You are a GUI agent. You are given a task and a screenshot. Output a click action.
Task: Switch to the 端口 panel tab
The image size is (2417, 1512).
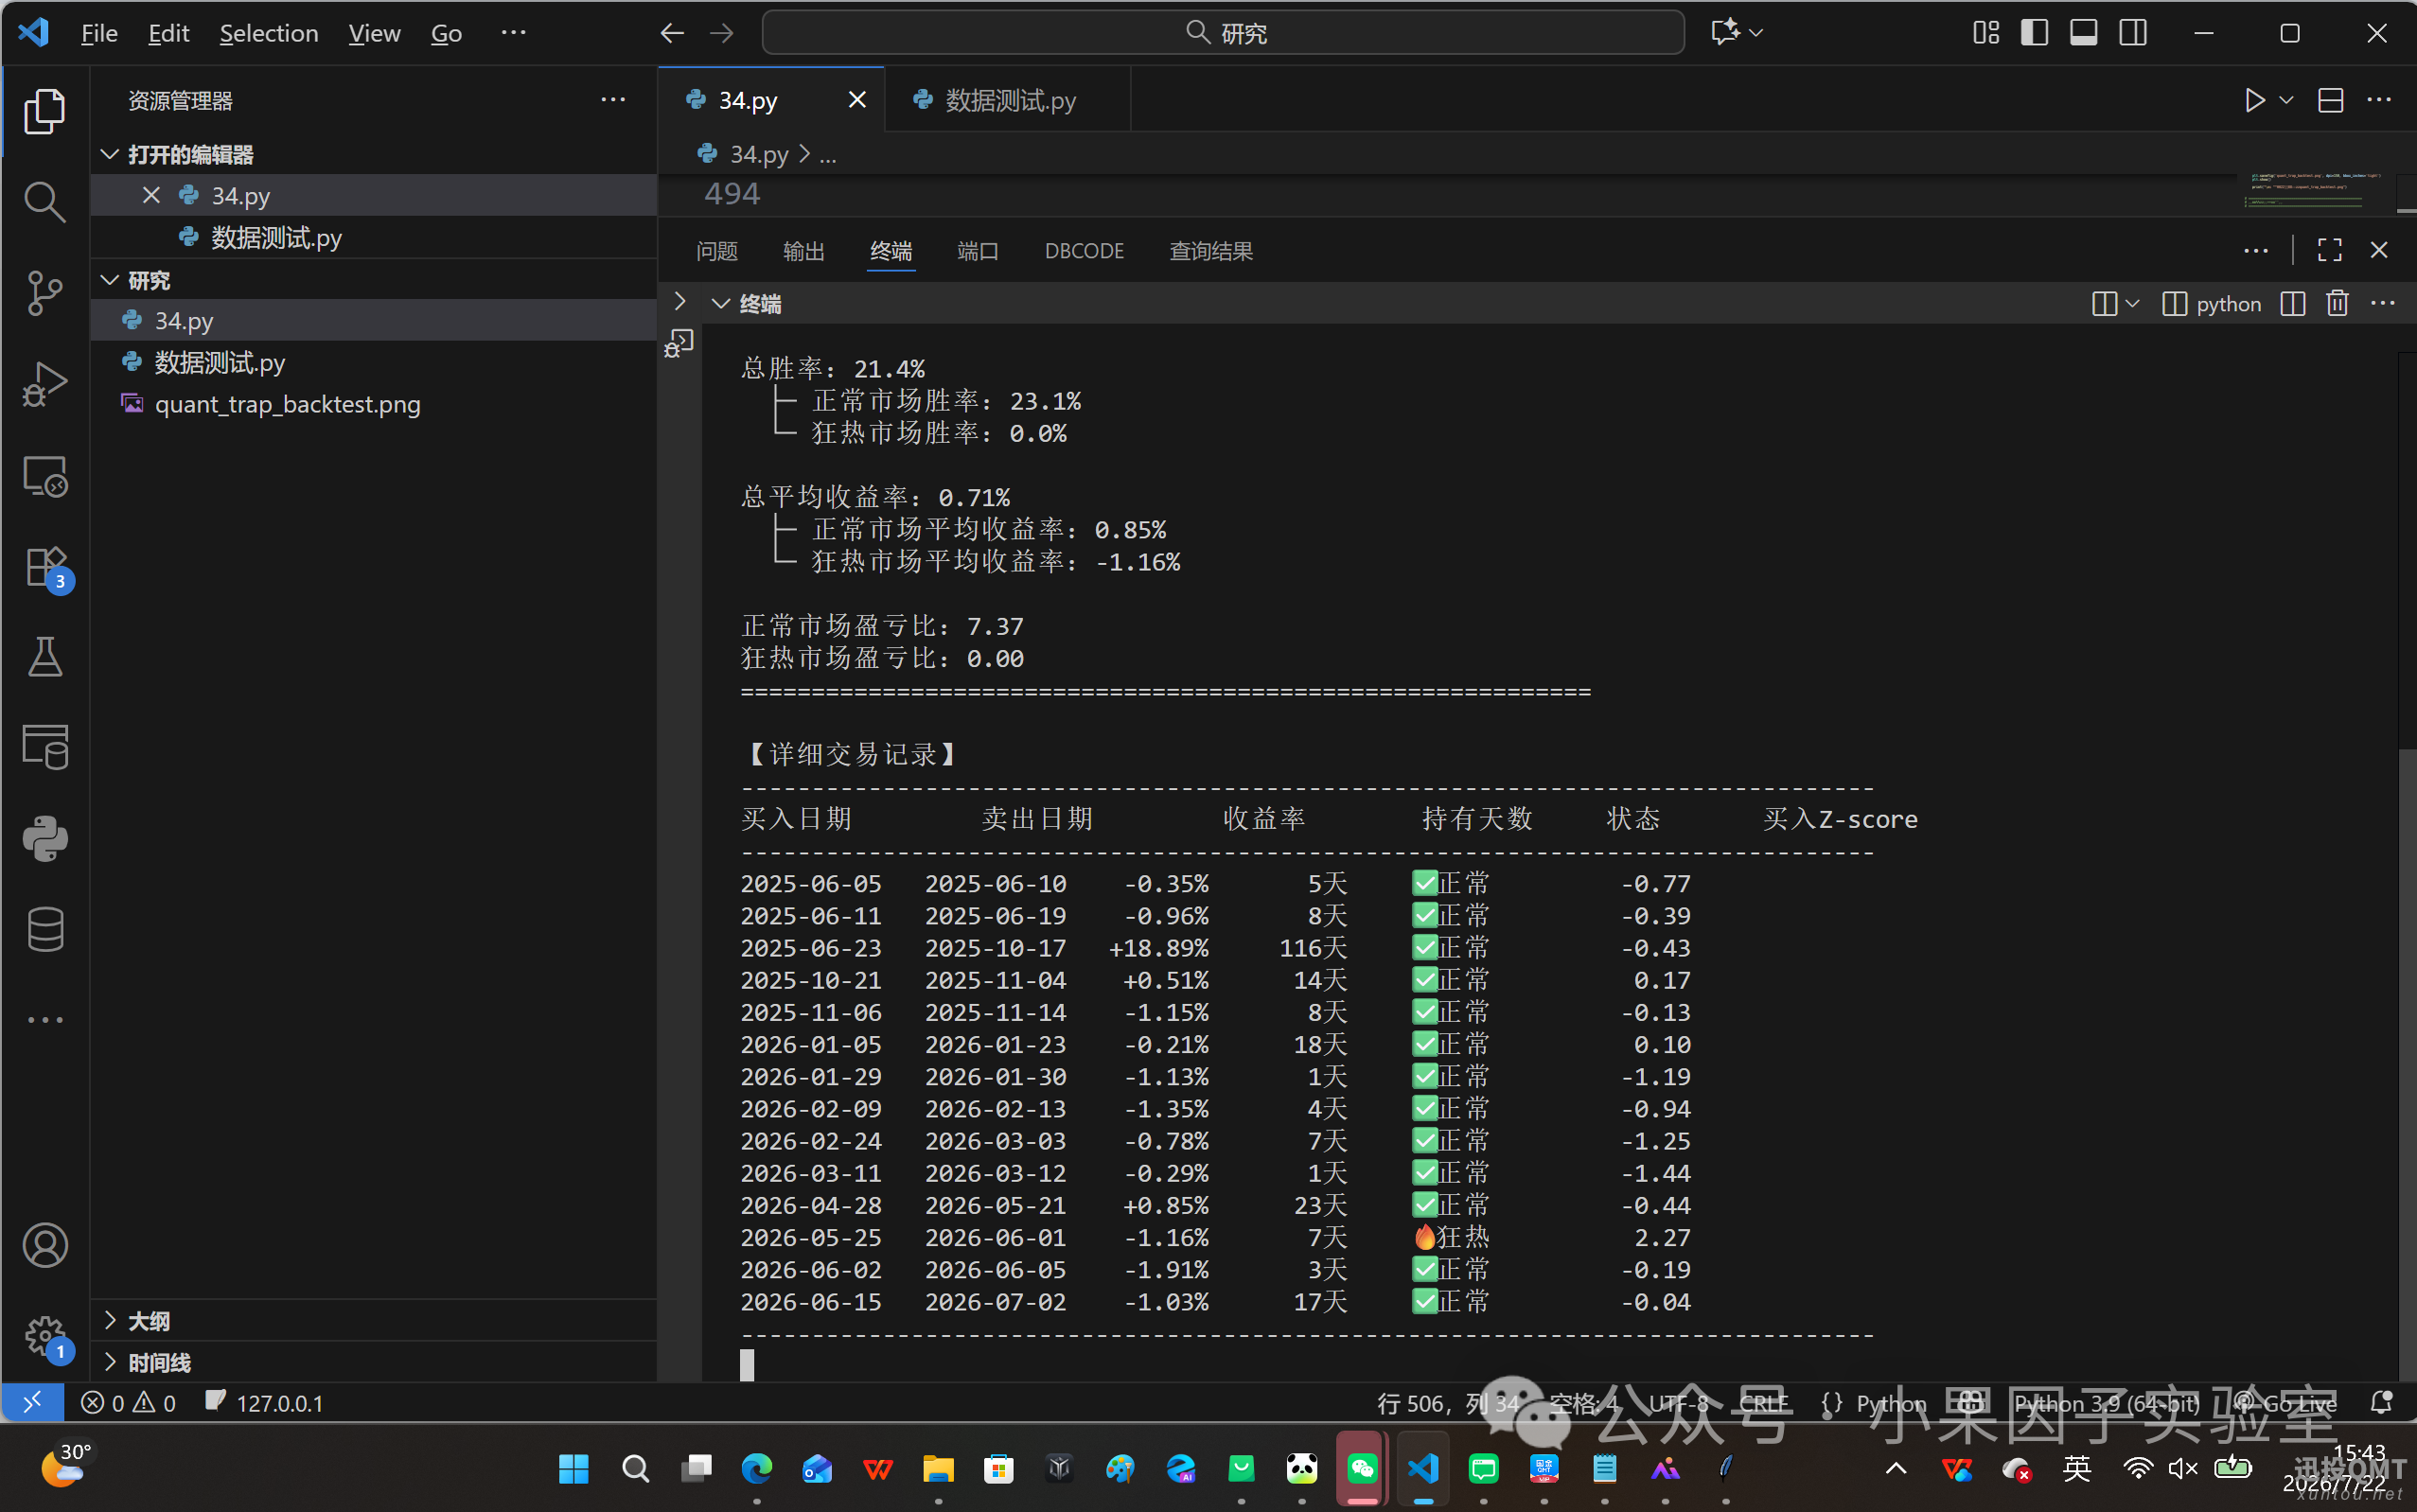pyautogui.click(x=977, y=251)
